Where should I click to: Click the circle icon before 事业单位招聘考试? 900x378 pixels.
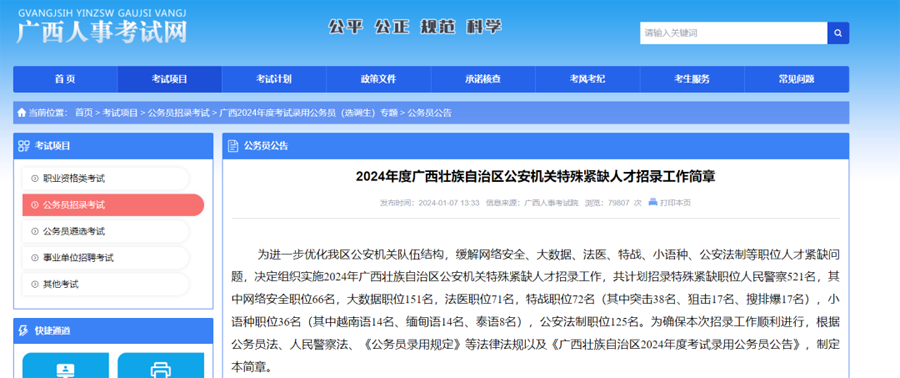click(x=34, y=258)
